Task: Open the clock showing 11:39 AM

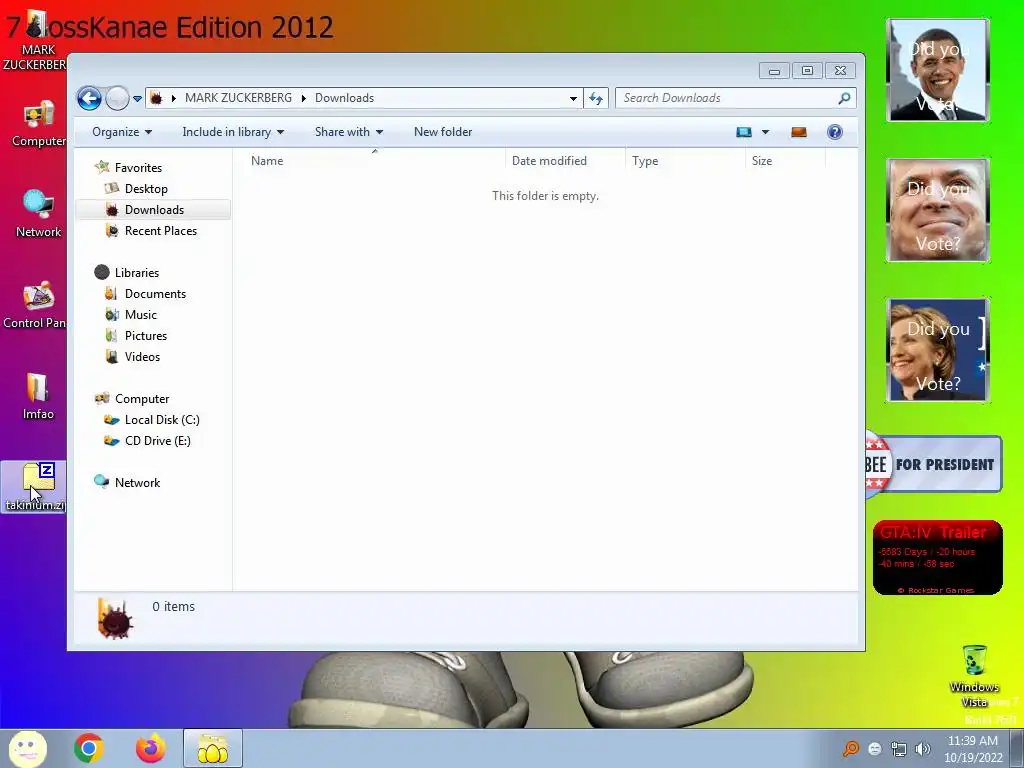Action: [x=973, y=749]
